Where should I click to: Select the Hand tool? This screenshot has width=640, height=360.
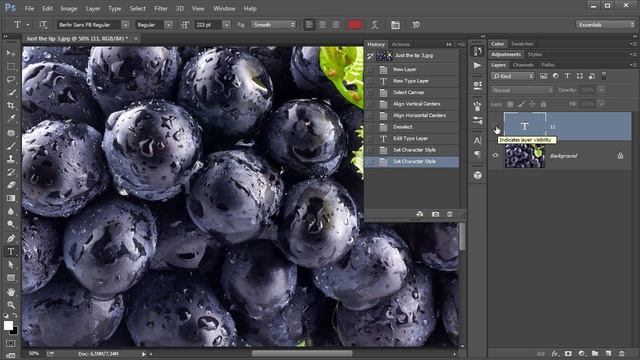[x=11, y=291]
